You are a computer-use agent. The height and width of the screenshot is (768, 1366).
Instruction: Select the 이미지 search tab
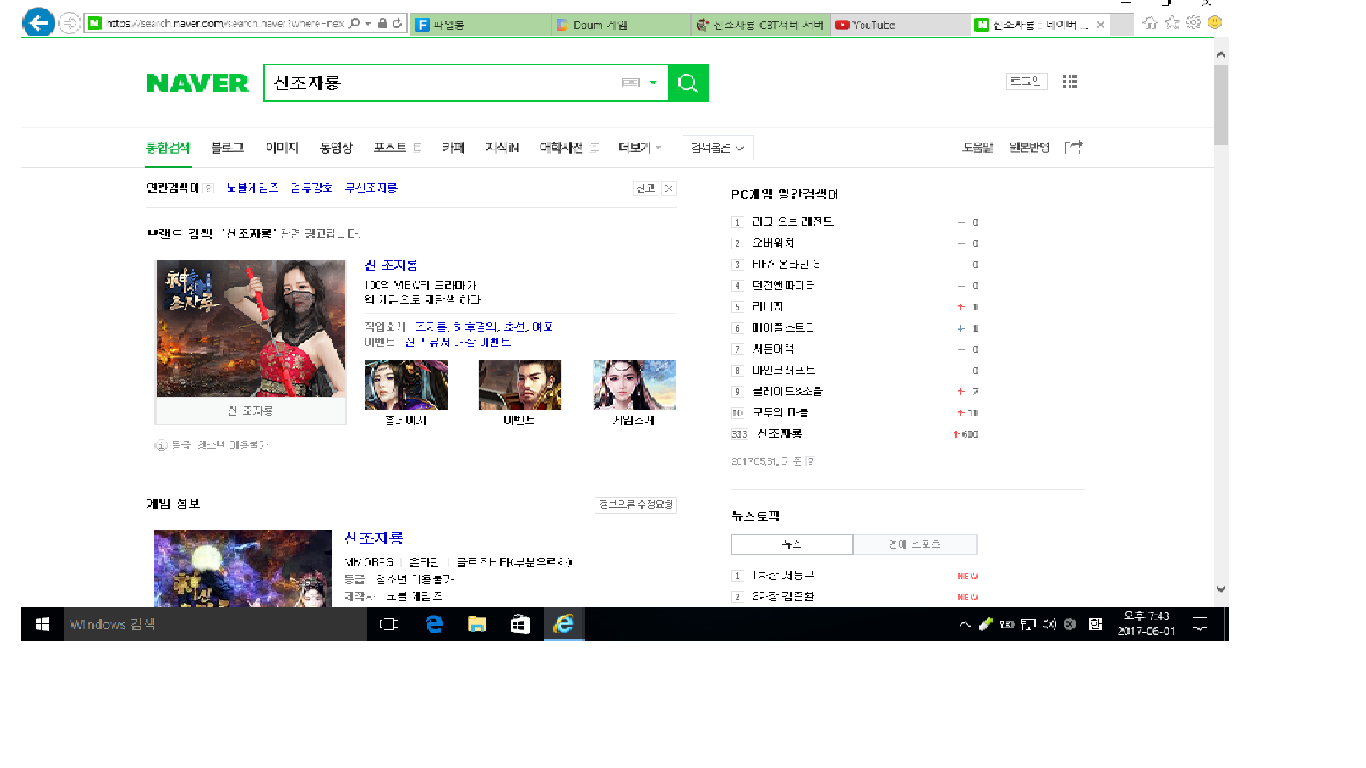click(282, 148)
